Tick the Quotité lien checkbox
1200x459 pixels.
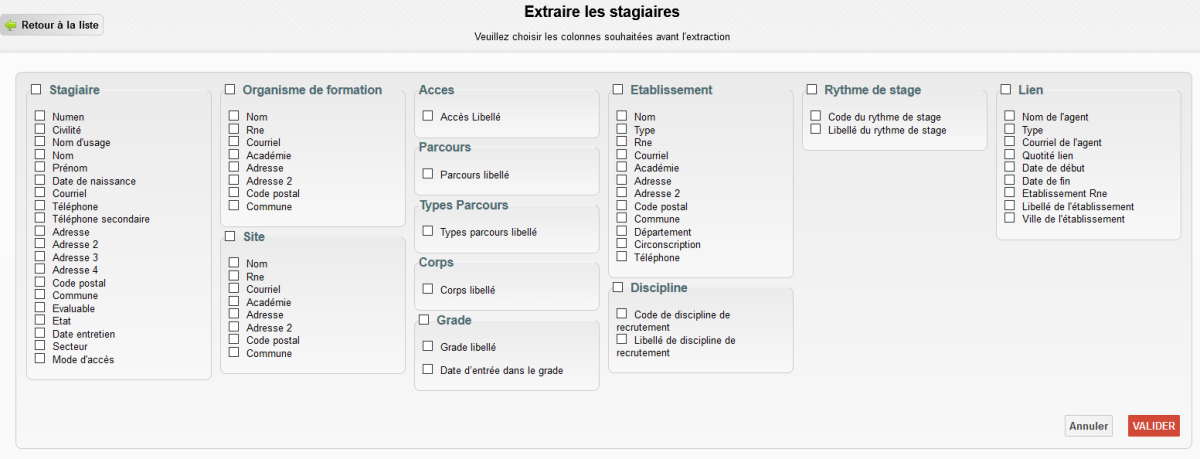[1010, 154]
